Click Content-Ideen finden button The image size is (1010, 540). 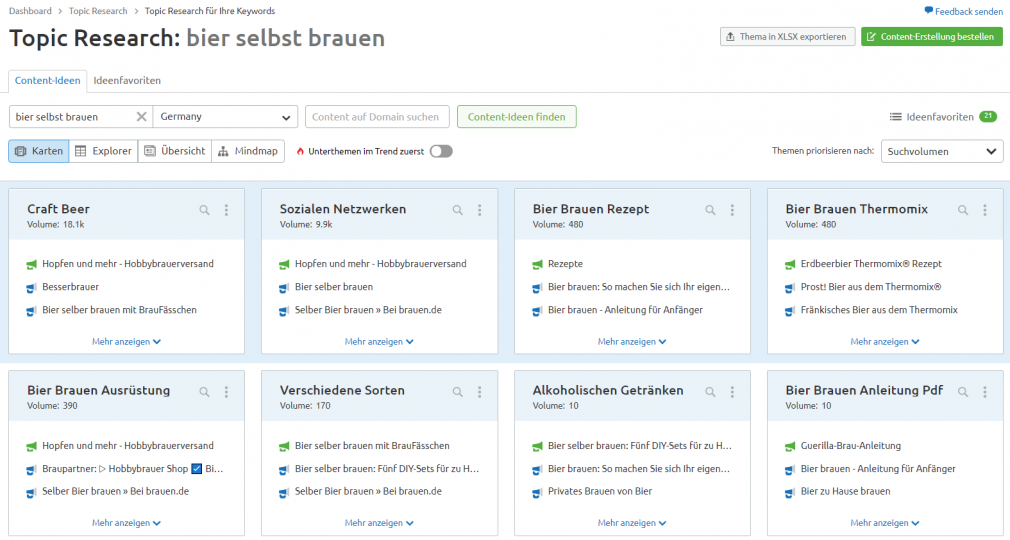pyautogui.click(x=517, y=117)
